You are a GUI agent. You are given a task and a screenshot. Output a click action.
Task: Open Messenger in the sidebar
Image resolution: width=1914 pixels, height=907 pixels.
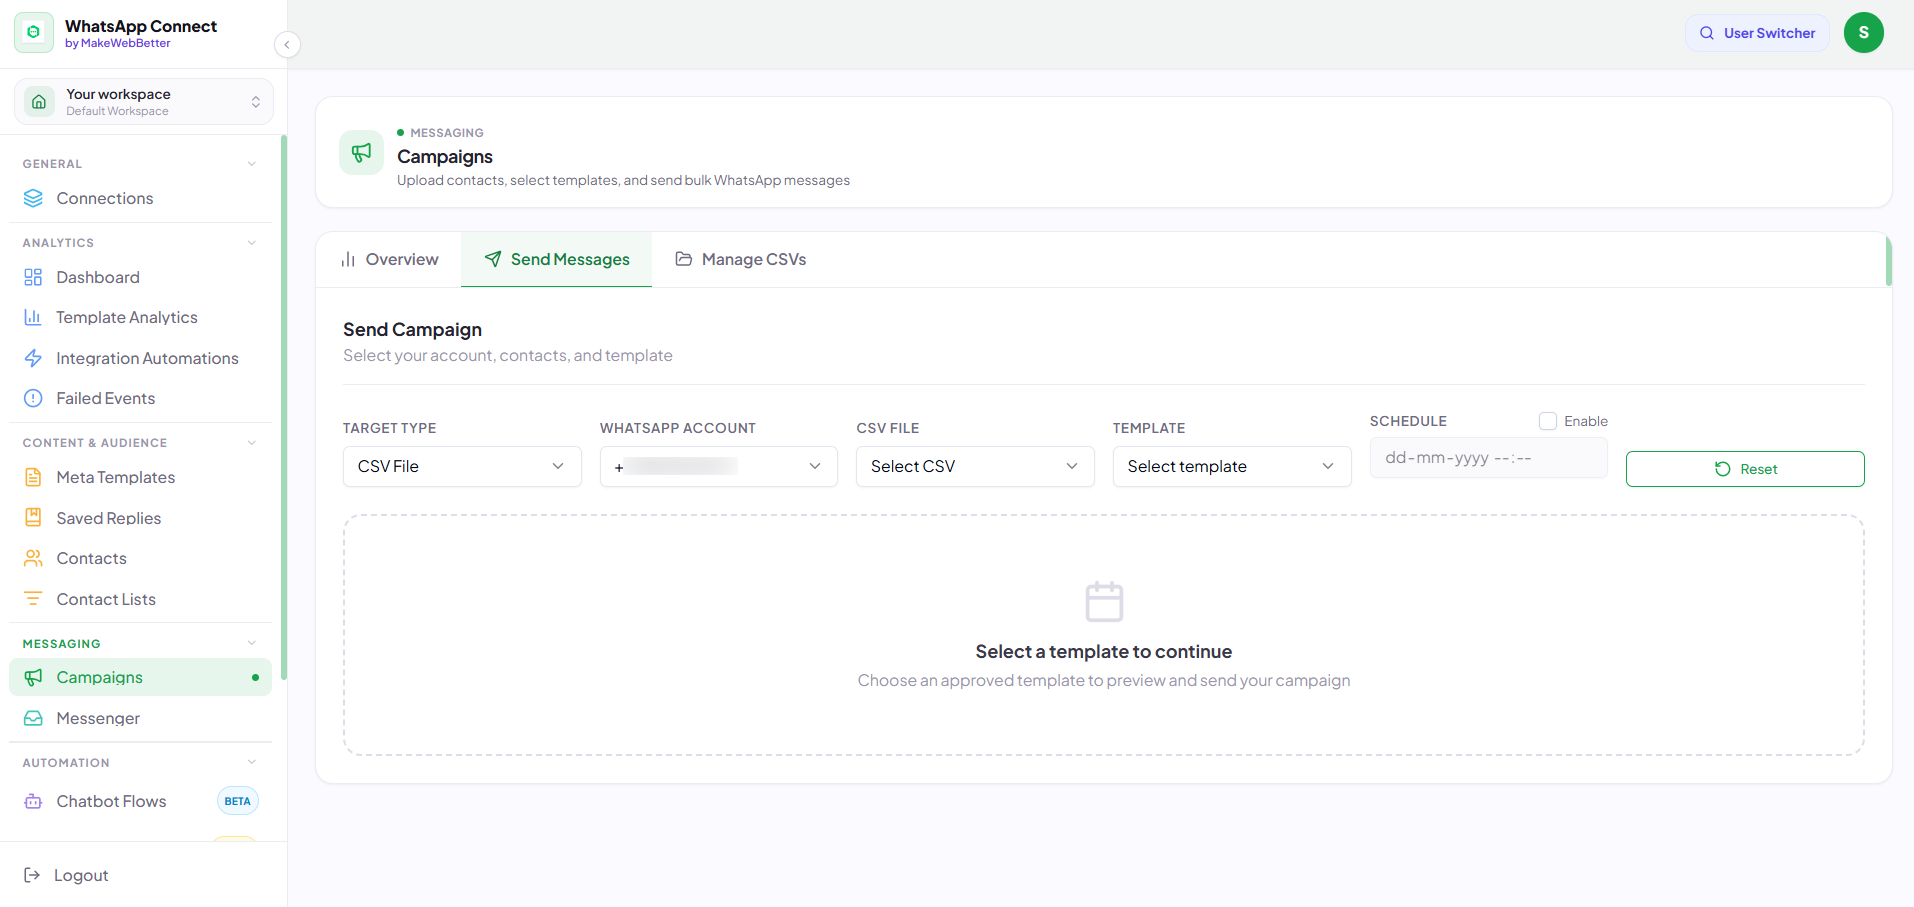[140, 718]
